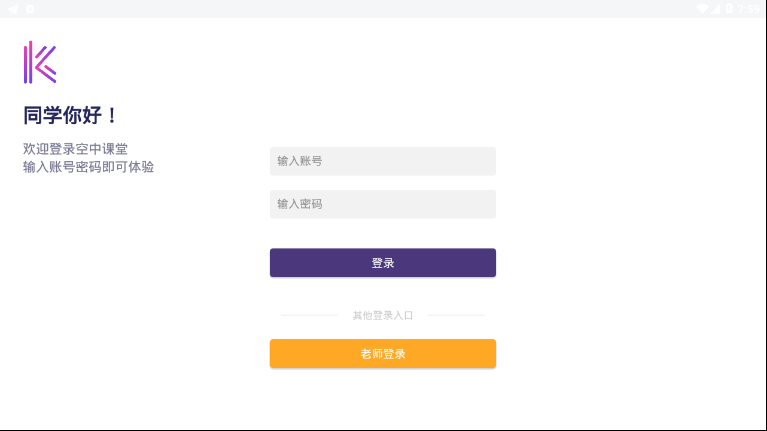Click the 欢迎登录空中课堂 welcome text
Viewport: 767px width, 431px height.
(x=75, y=149)
